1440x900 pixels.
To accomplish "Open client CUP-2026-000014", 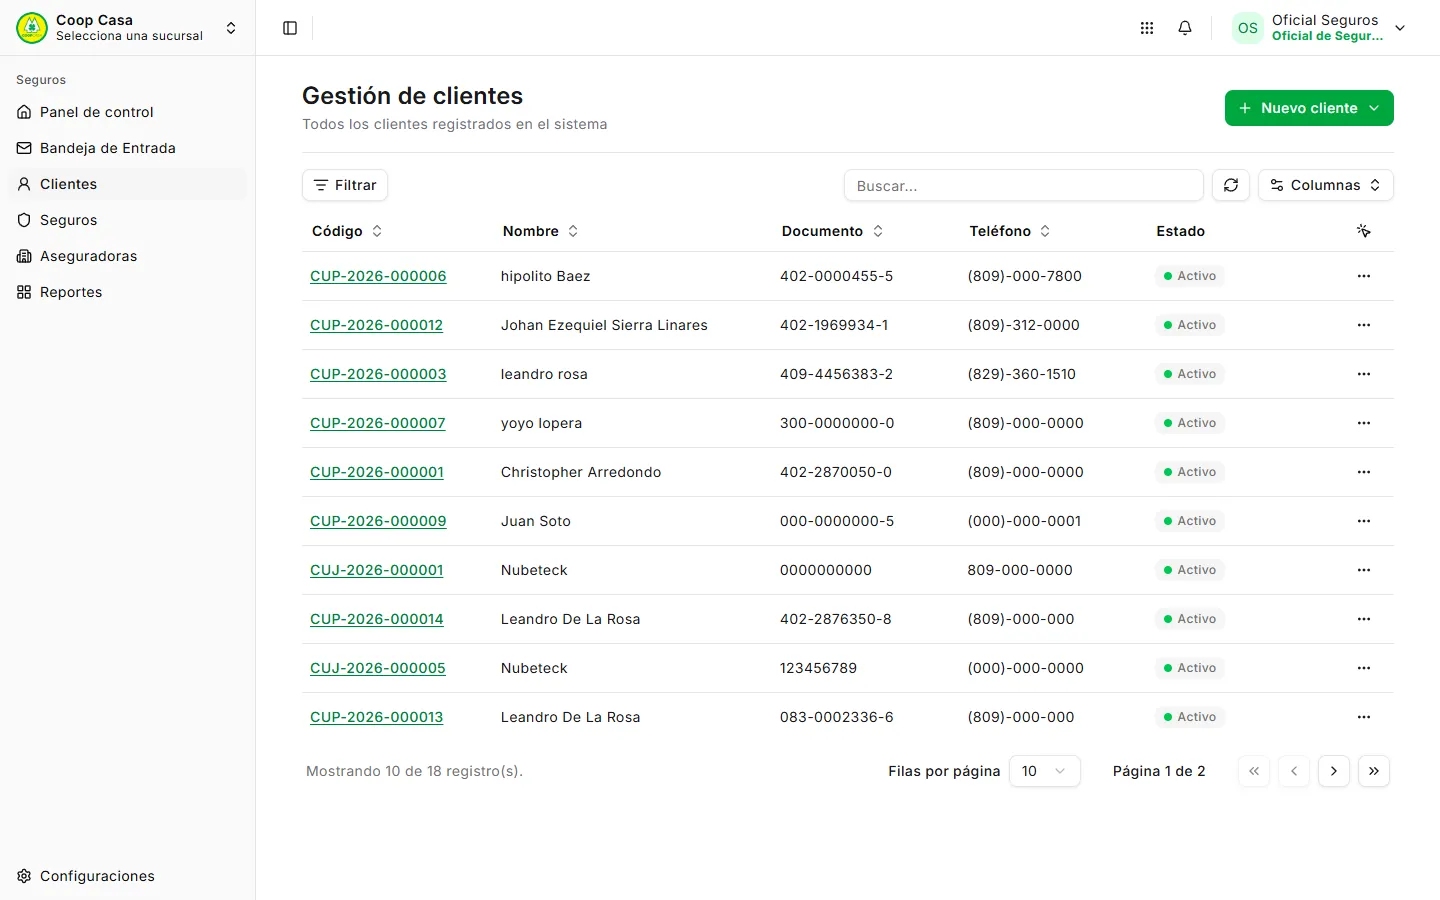I will pos(377,619).
